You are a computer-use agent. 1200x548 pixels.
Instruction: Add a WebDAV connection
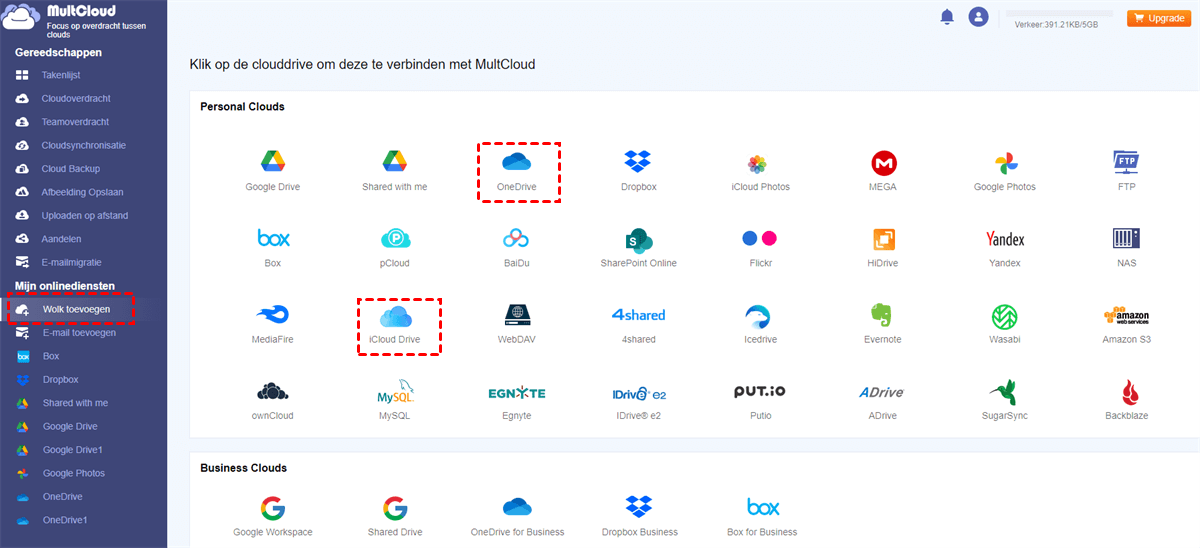pos(517,315)
